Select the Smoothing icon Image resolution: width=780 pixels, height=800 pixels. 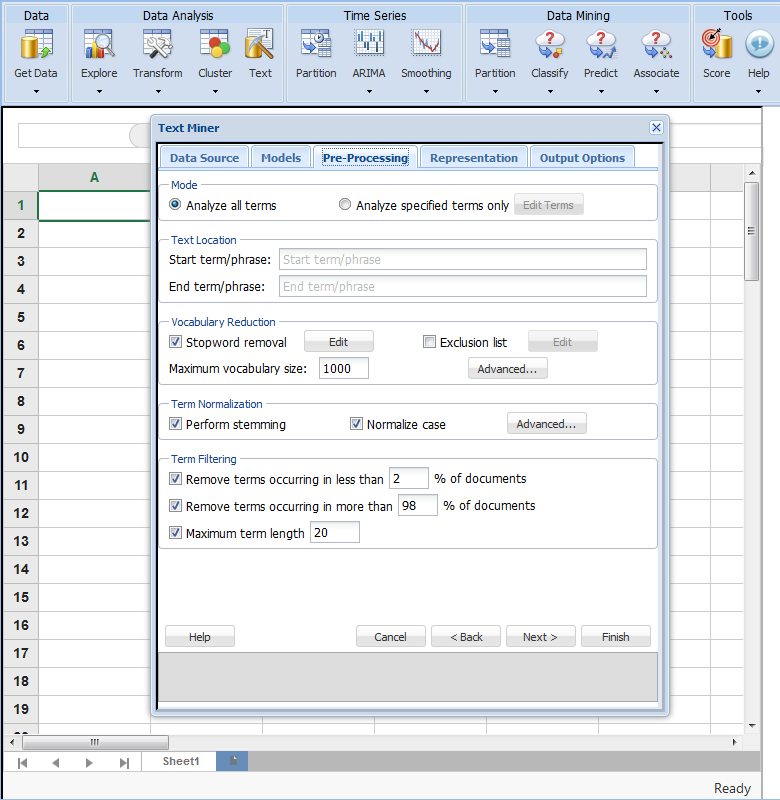click(426, 44)
